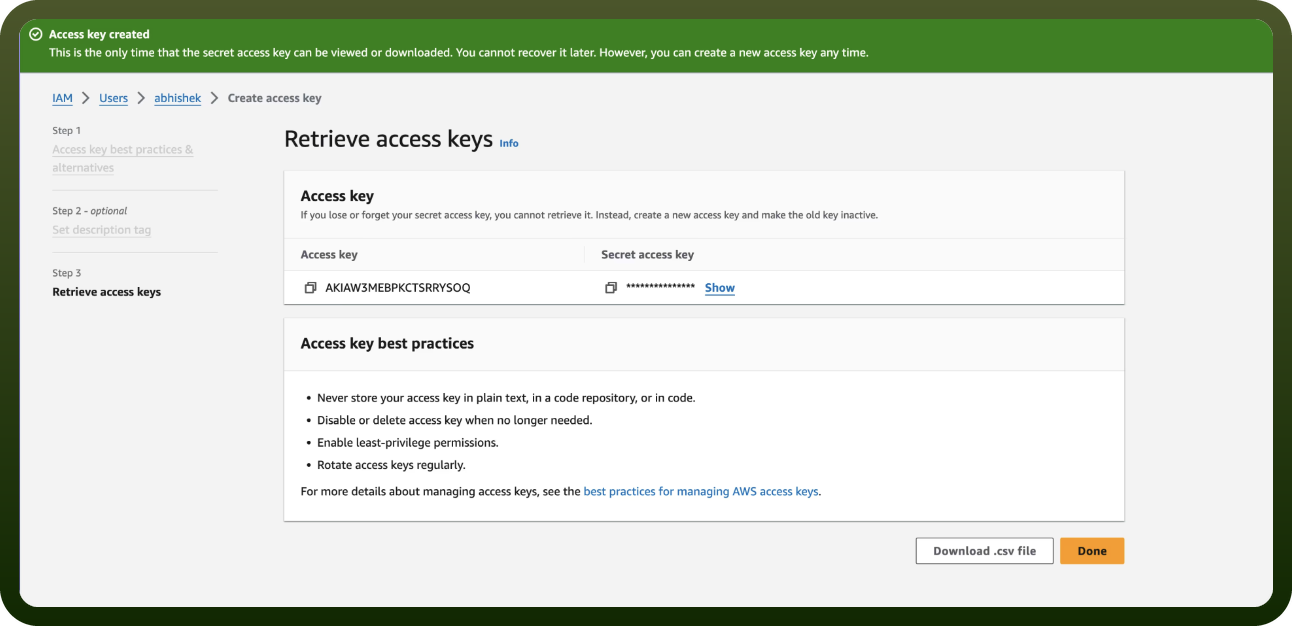Click the Step 1 label

point(67,131)
